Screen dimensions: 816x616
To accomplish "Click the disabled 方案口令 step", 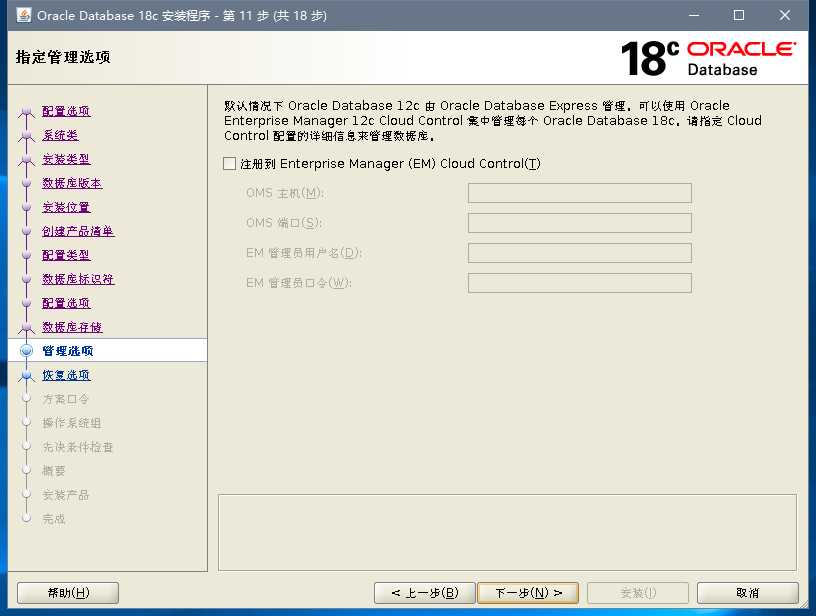I will pos(66,399).
